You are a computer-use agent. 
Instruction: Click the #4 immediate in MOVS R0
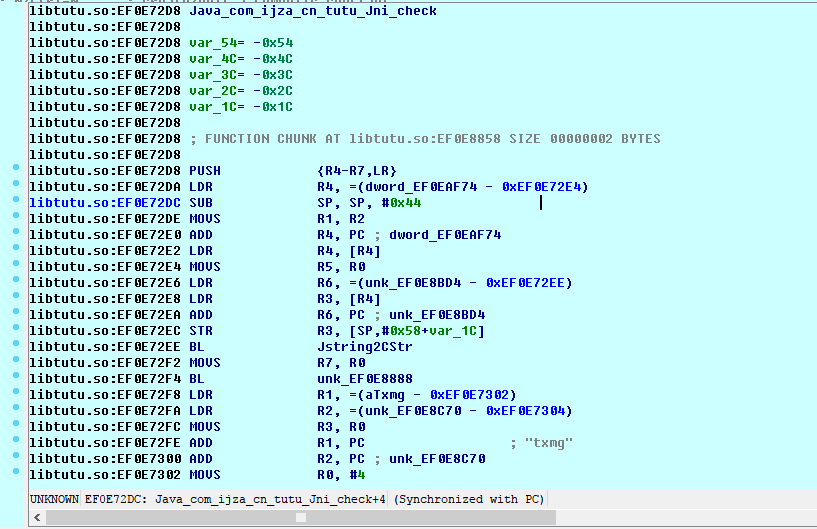357,475
